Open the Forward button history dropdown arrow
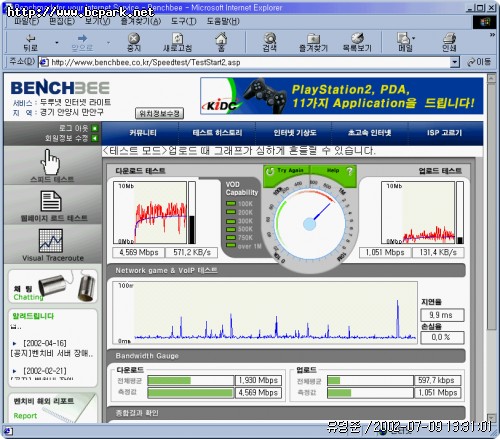The image size is (500, 439). (x=108, y=43)
